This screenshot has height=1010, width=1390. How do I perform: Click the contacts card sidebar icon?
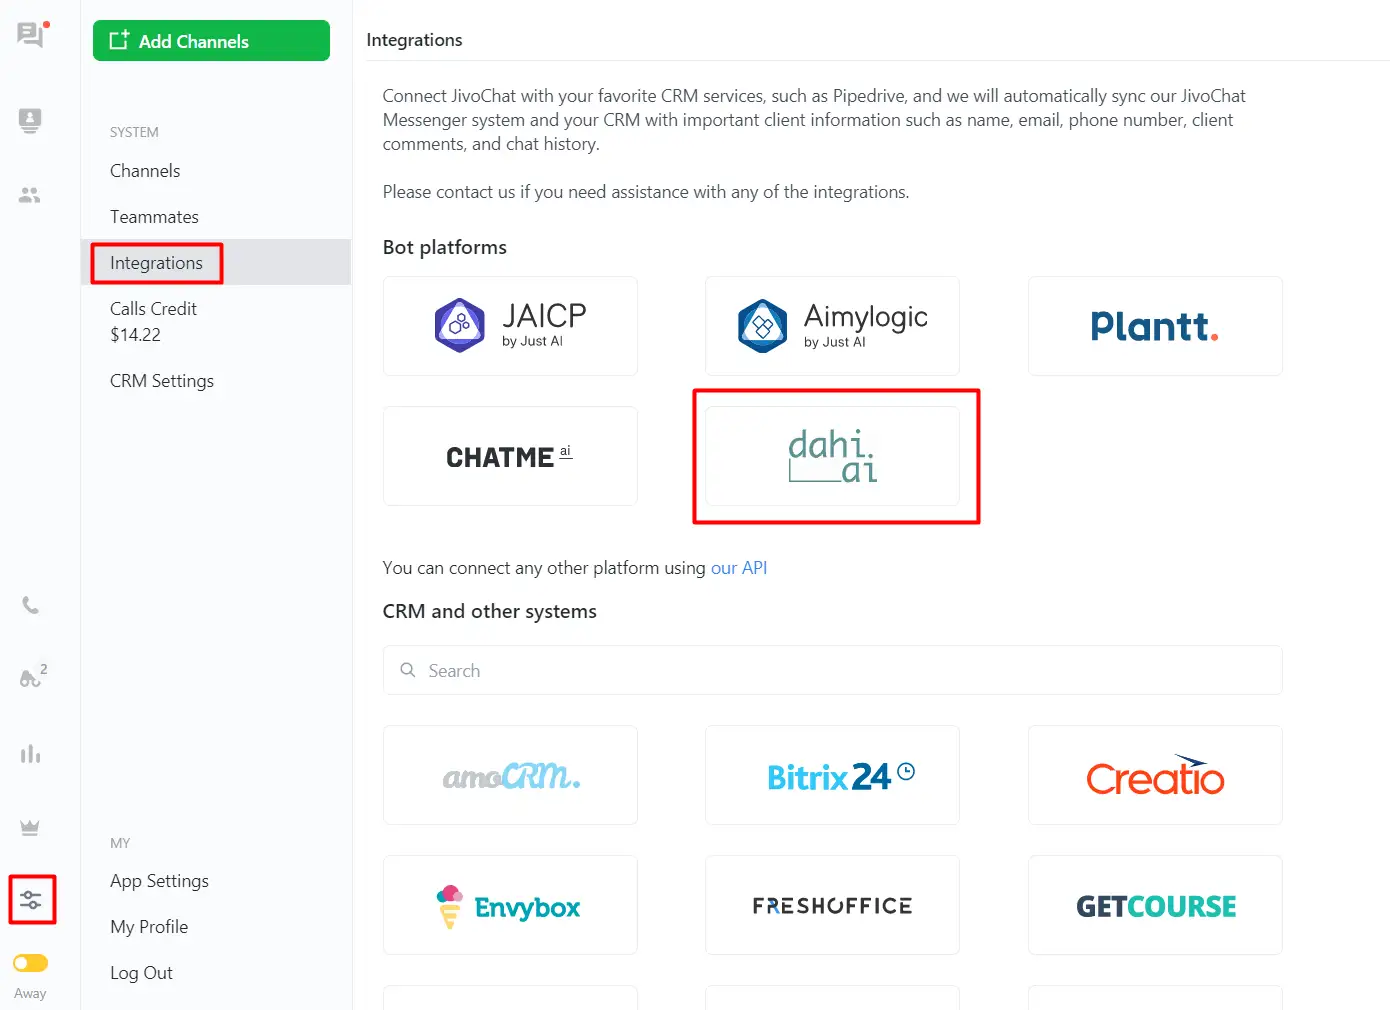tap(30, 121)
